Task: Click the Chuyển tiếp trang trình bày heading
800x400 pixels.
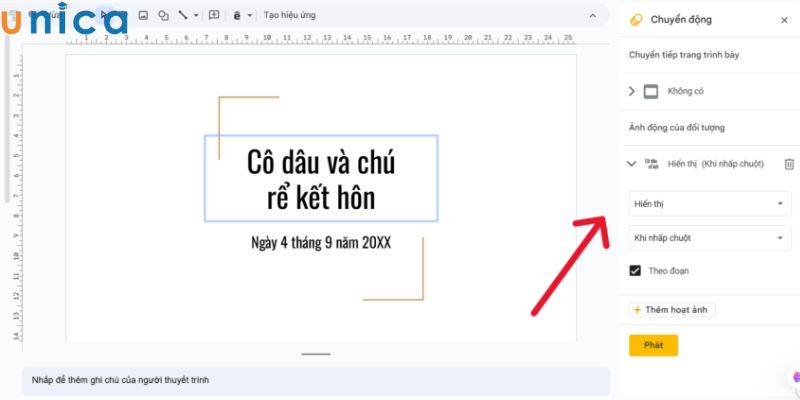Action: tap(684, 55)
